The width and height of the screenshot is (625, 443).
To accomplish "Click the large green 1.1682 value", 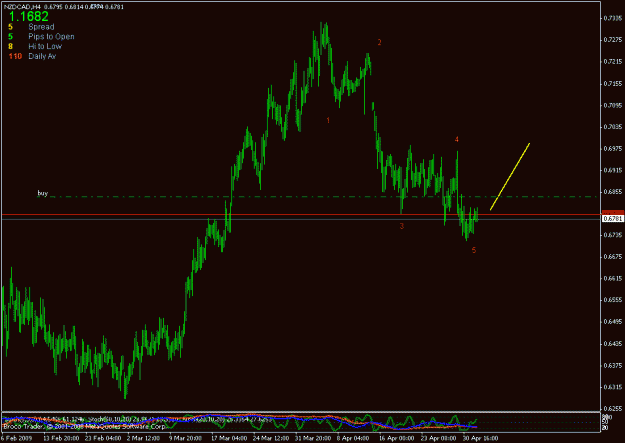I will coord(29,16).
